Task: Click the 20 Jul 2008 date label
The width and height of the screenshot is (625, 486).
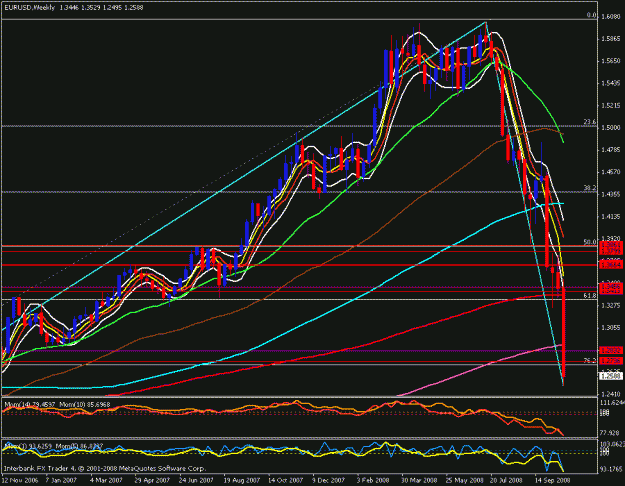Action: tap(506, 480)
